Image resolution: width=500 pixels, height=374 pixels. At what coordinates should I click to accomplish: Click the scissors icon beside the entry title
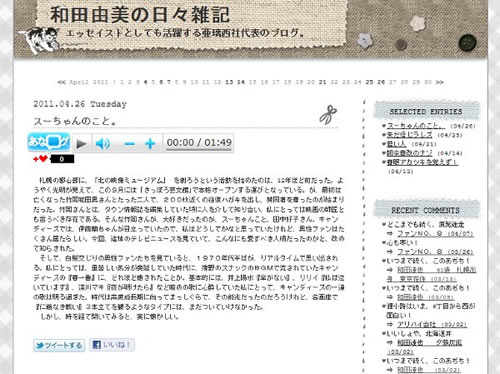[x=328, y=115]
